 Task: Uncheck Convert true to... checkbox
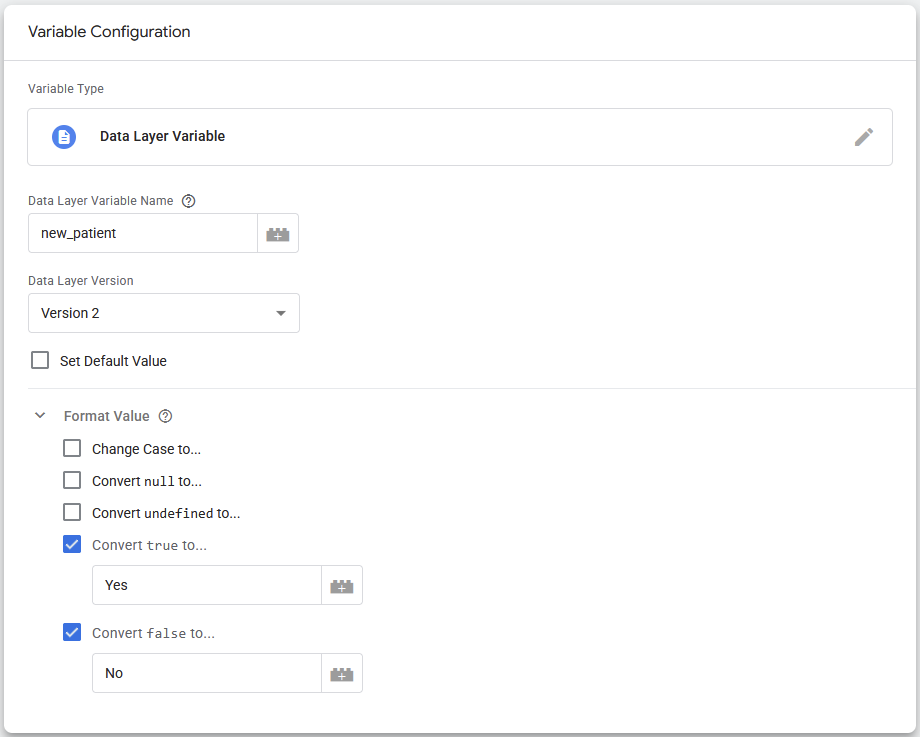pos(72,545)
